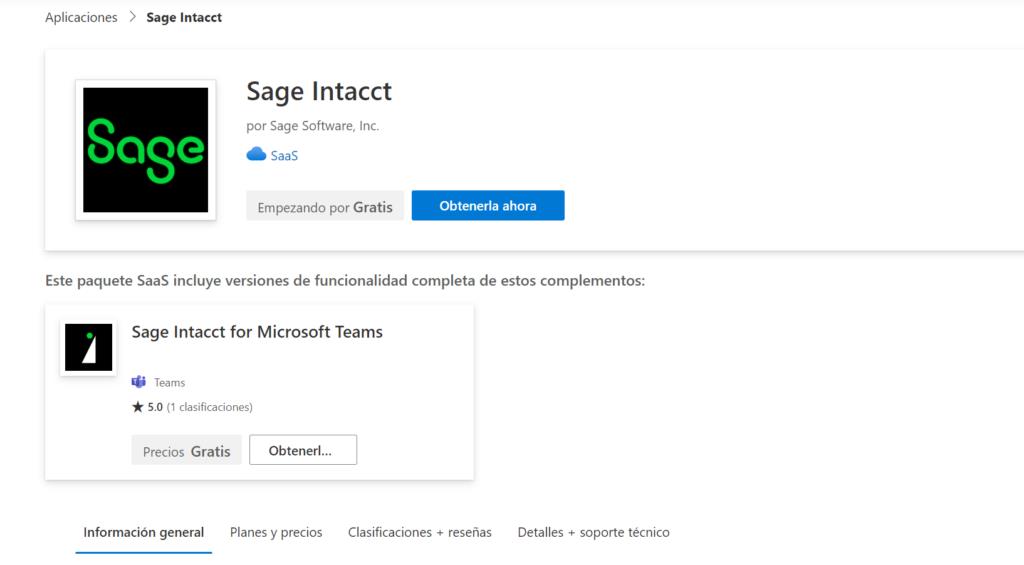
Task: Open Sage Intacct for Microsoft Teams title
Action: [257, 332]
